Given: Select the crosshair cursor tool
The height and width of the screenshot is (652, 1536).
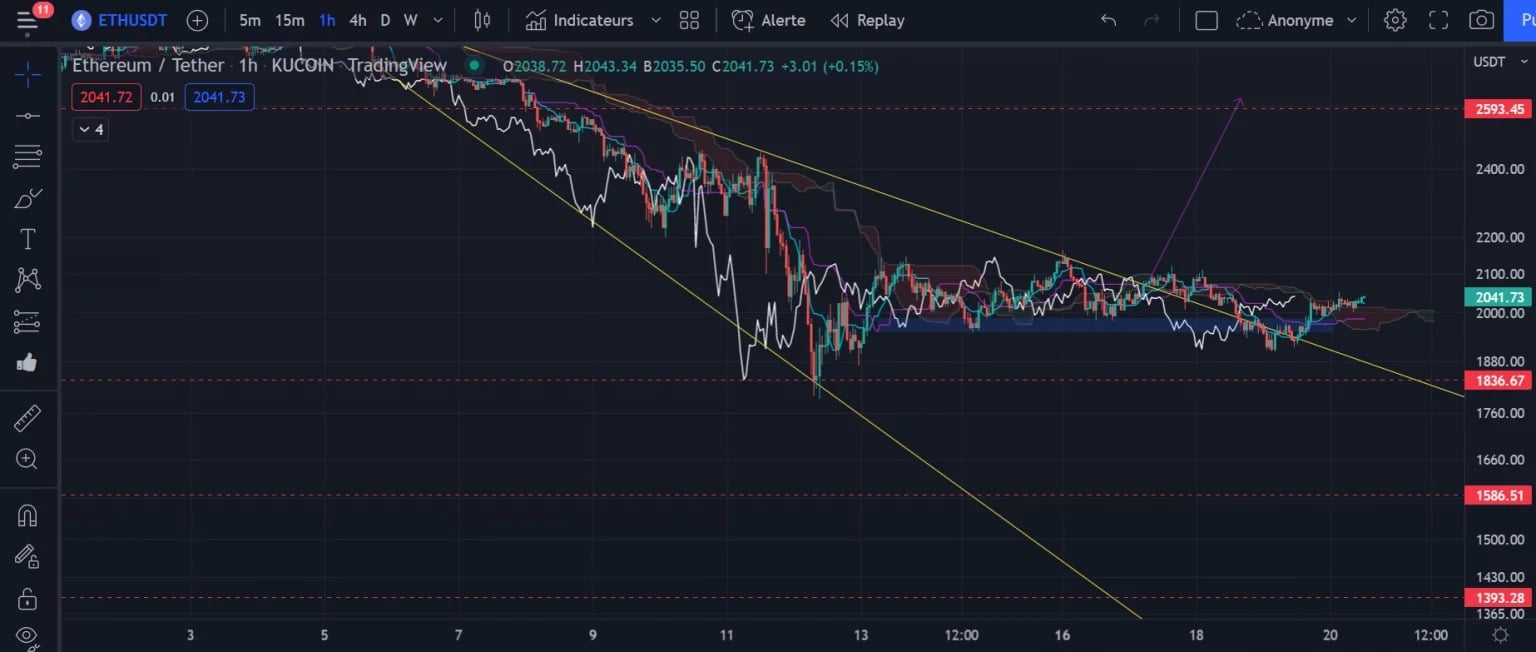Looking at the screenshot, I should click(x=28, y=74).
